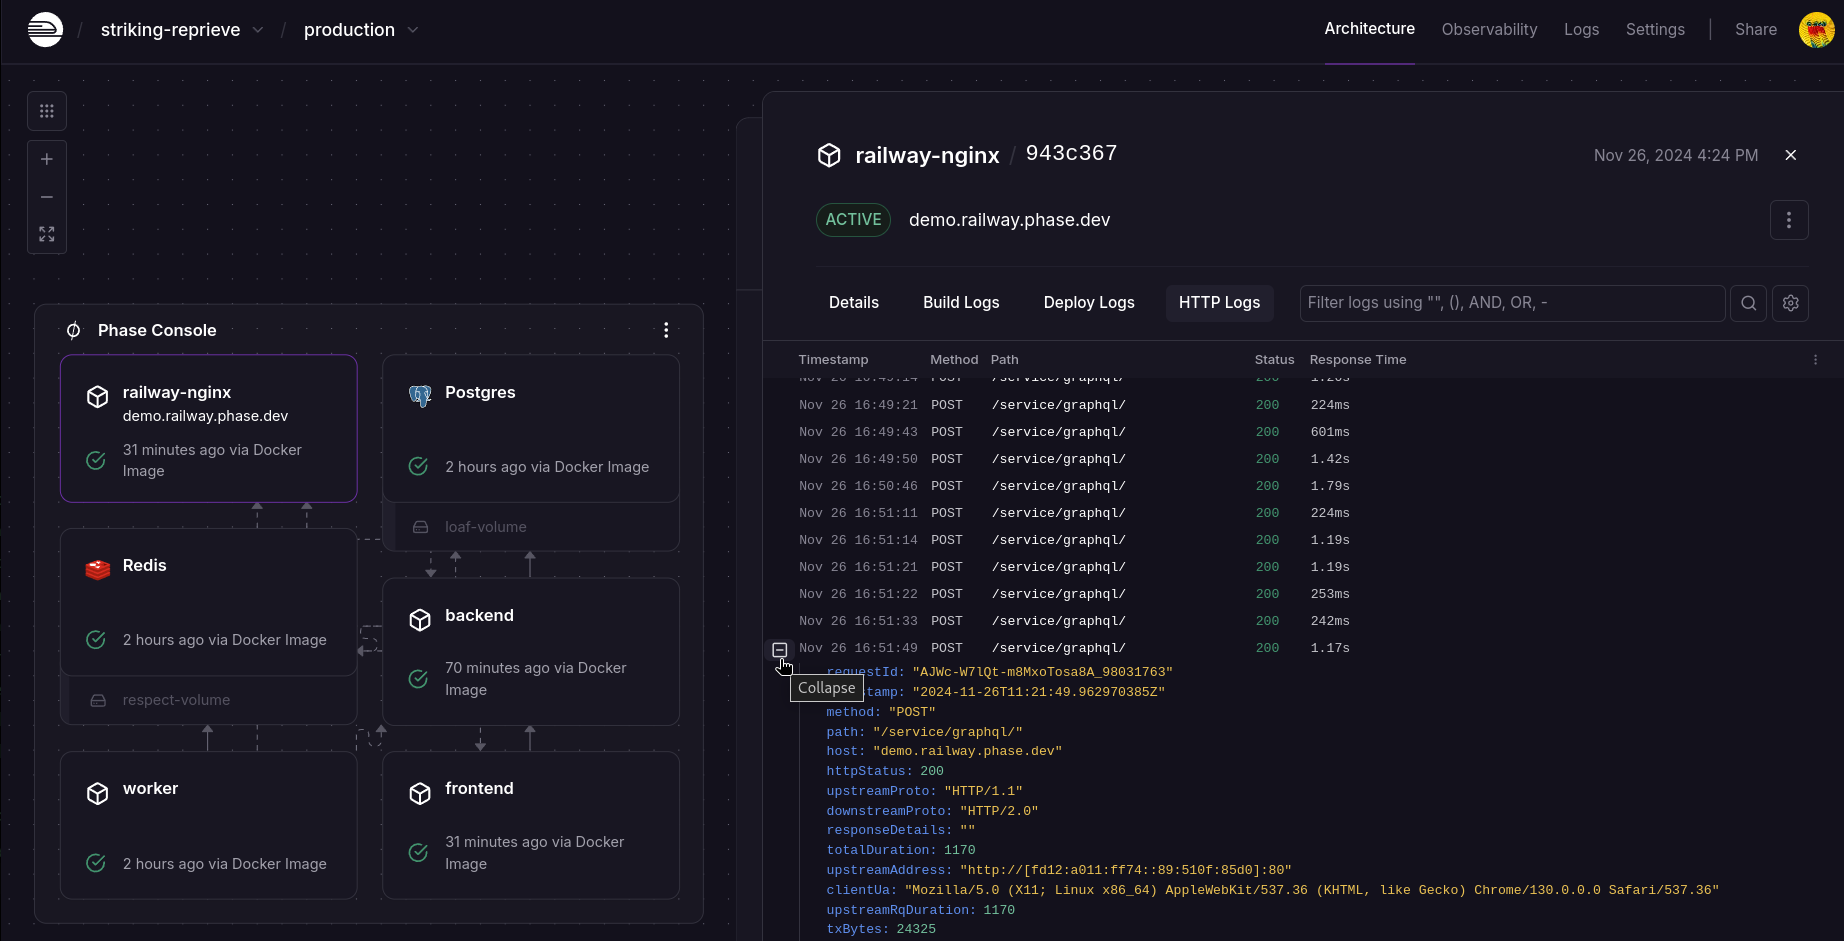Click the worker service cube icon
Image resolution: width=1844 pixels, height=941 pixels.
[97, 792]
